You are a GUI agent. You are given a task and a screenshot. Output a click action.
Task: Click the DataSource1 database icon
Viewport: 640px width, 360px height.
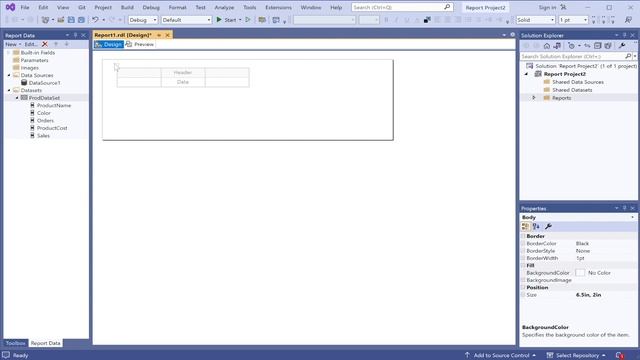tap(24, 82)
